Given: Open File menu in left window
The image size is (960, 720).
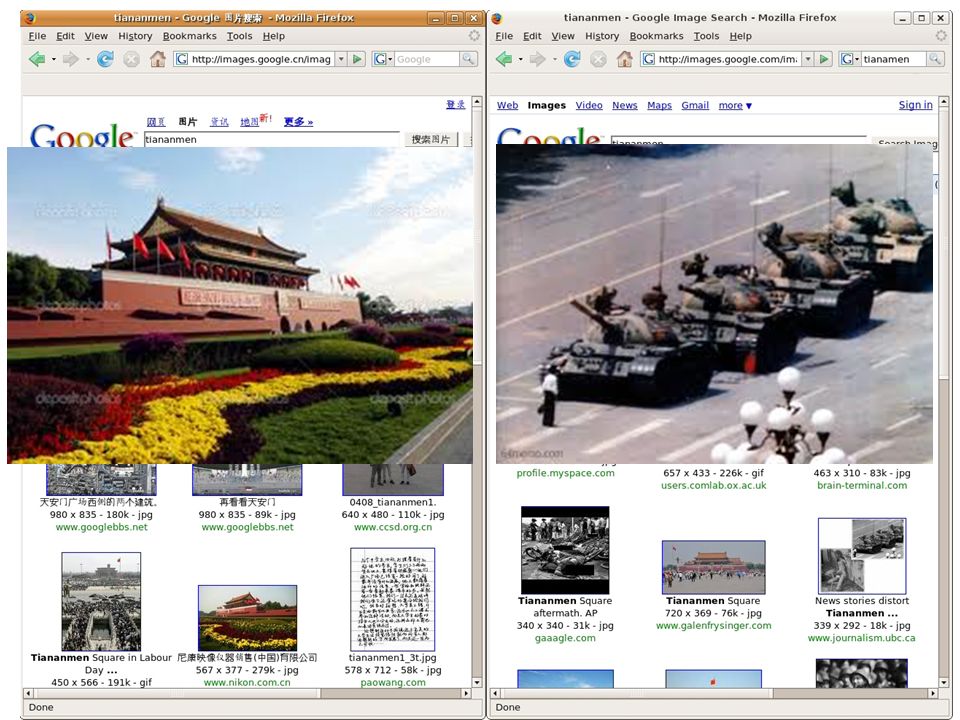Looking at the screenshot, I should pos(37,36).
